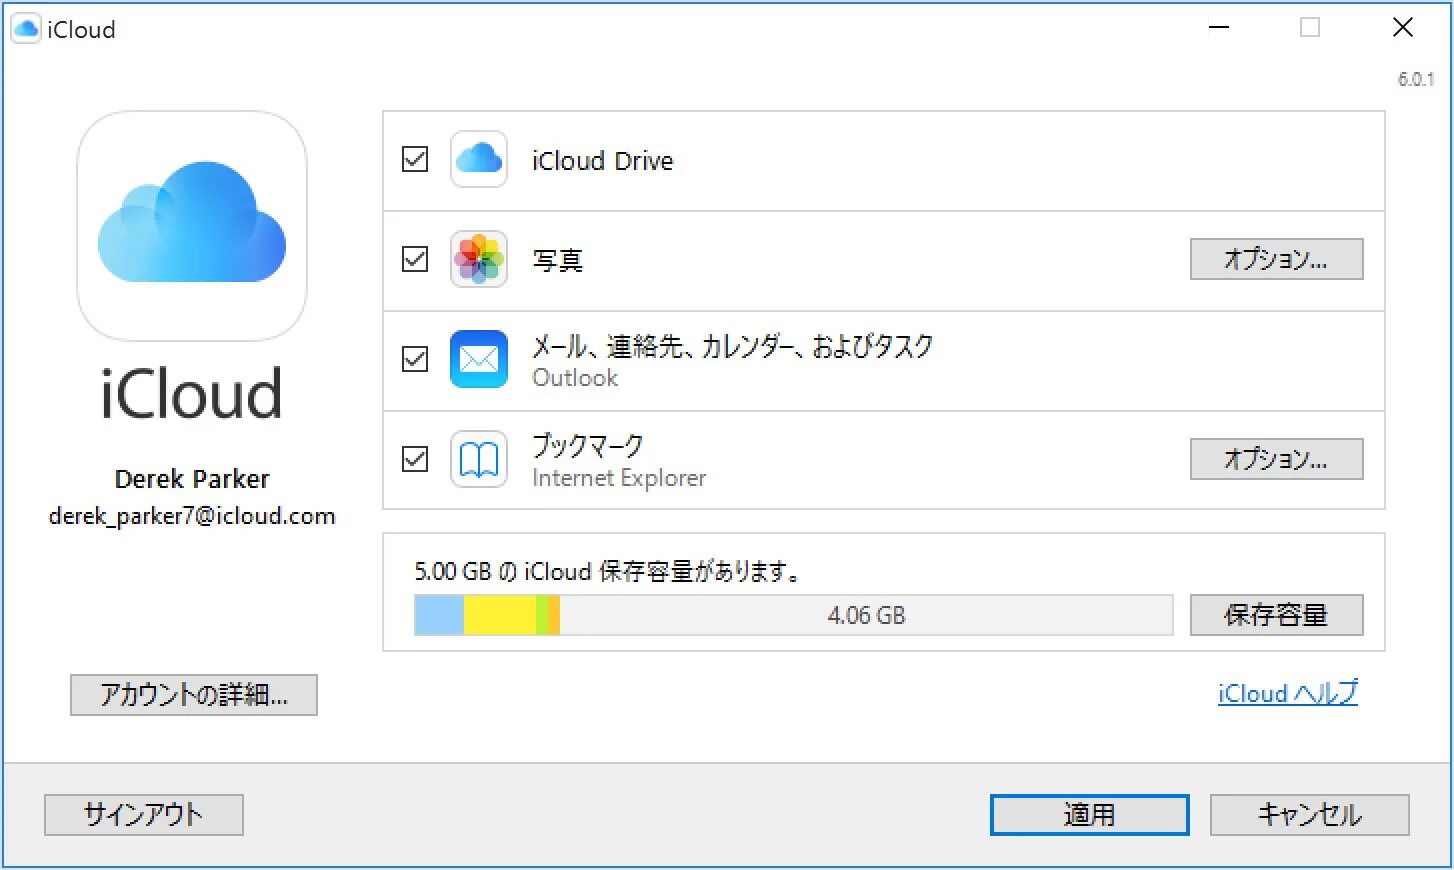
Task: Open アカウントの詳細
Action: pos(194,694)
